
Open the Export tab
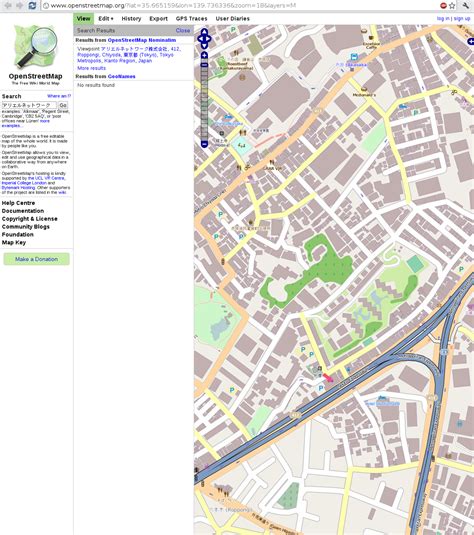pos(158,19)
